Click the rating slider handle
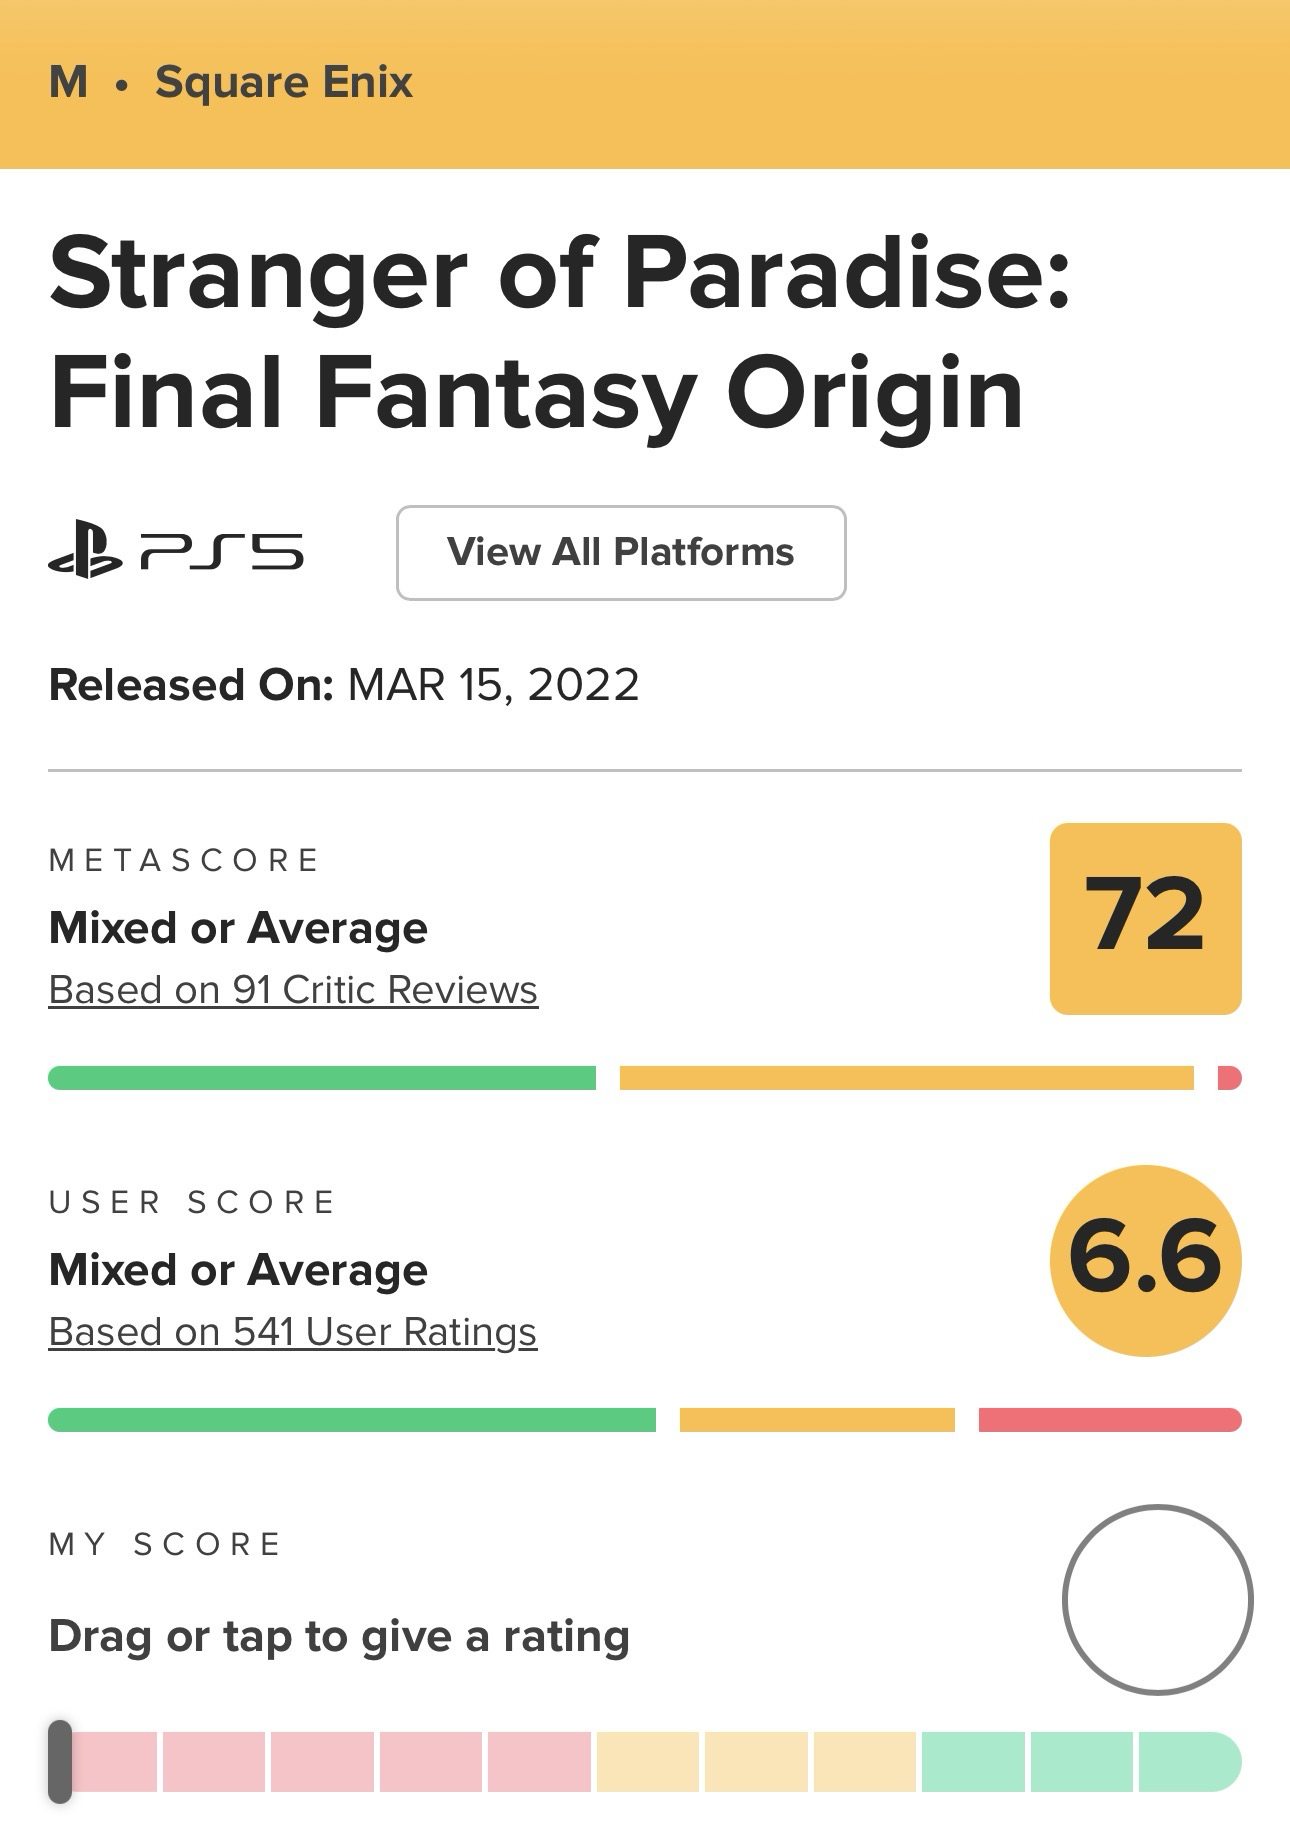Viewport: 1290px width, 1822px height. pyautogui.click(x=60, y=1762)
